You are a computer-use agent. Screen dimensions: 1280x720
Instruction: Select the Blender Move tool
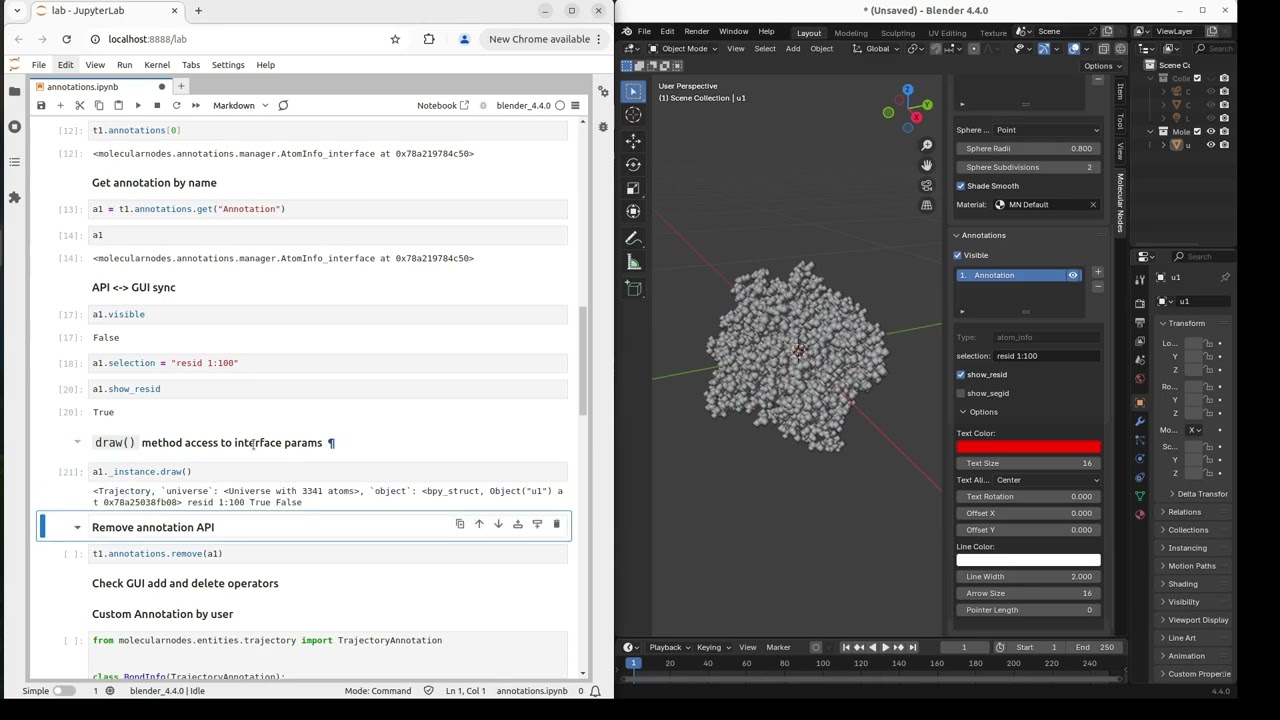pos(633,140)
